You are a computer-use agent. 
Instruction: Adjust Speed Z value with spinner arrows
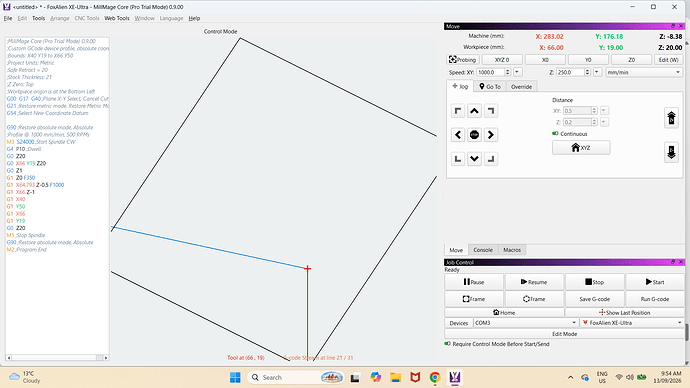pos(587,72)
